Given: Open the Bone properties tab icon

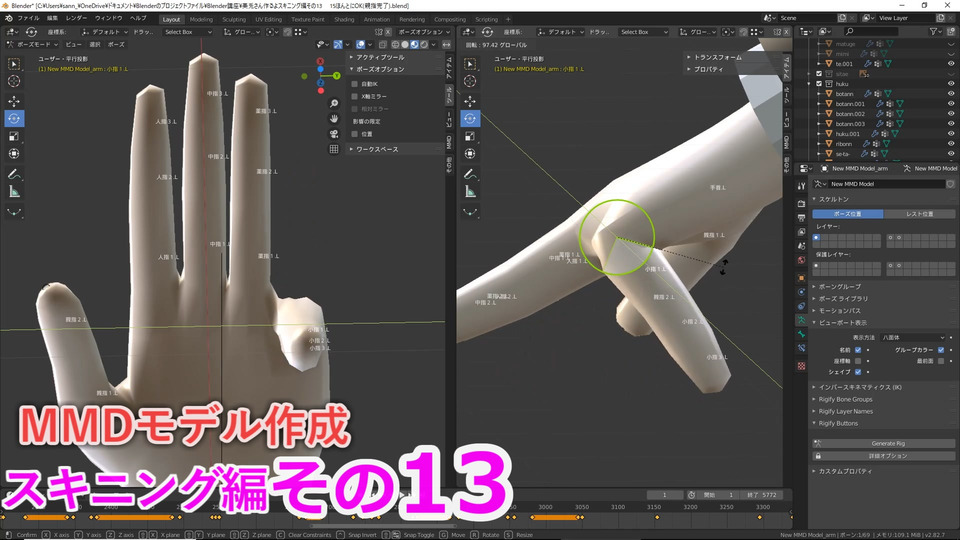Looking at the screenshot, I should [x=801, y=334].
